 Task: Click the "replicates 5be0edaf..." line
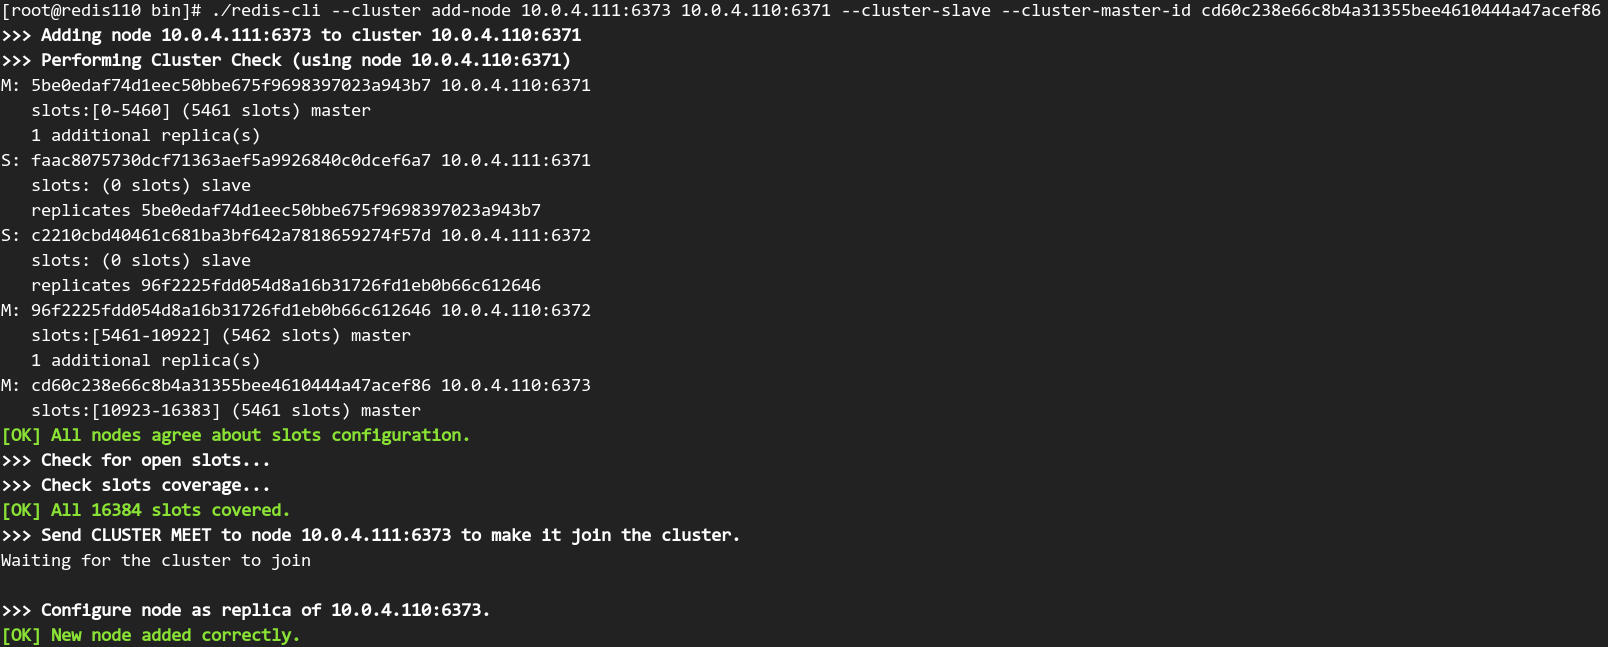point(286,210)
